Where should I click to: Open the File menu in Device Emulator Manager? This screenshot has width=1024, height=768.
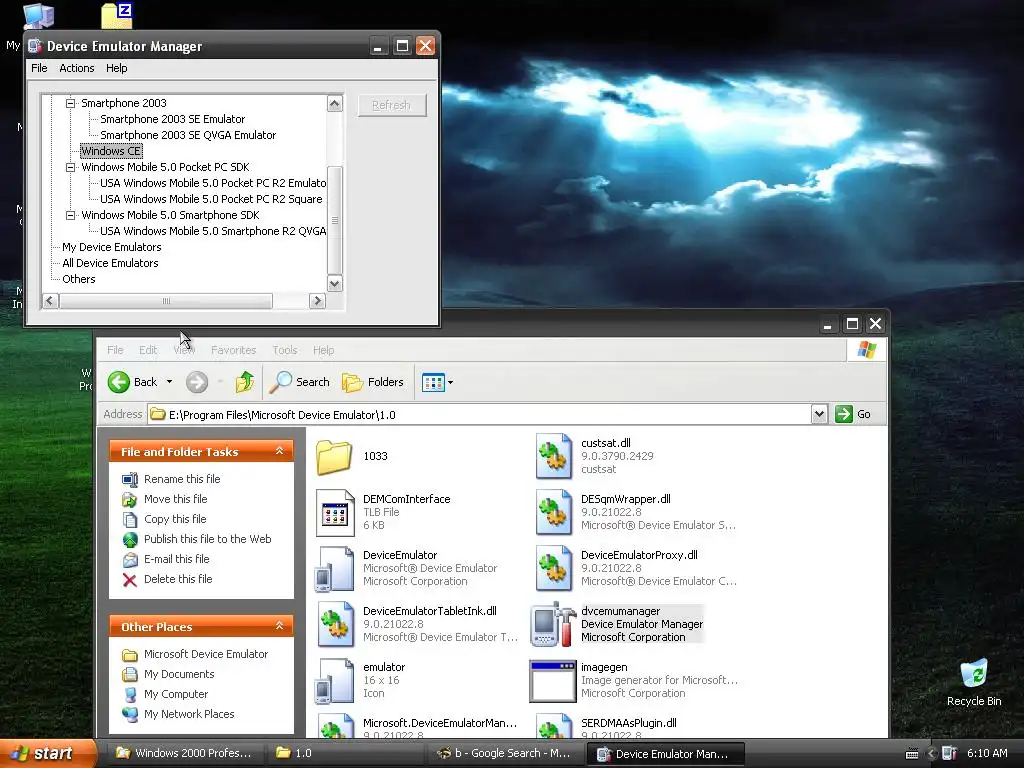coord(39,68)
